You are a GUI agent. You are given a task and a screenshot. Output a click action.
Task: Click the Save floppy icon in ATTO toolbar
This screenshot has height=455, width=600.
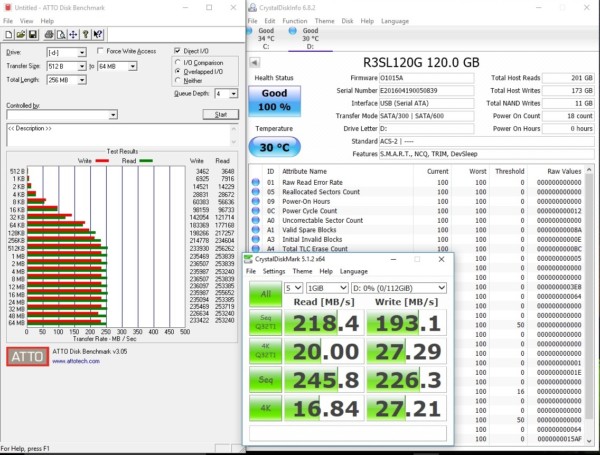pos(33,35)
